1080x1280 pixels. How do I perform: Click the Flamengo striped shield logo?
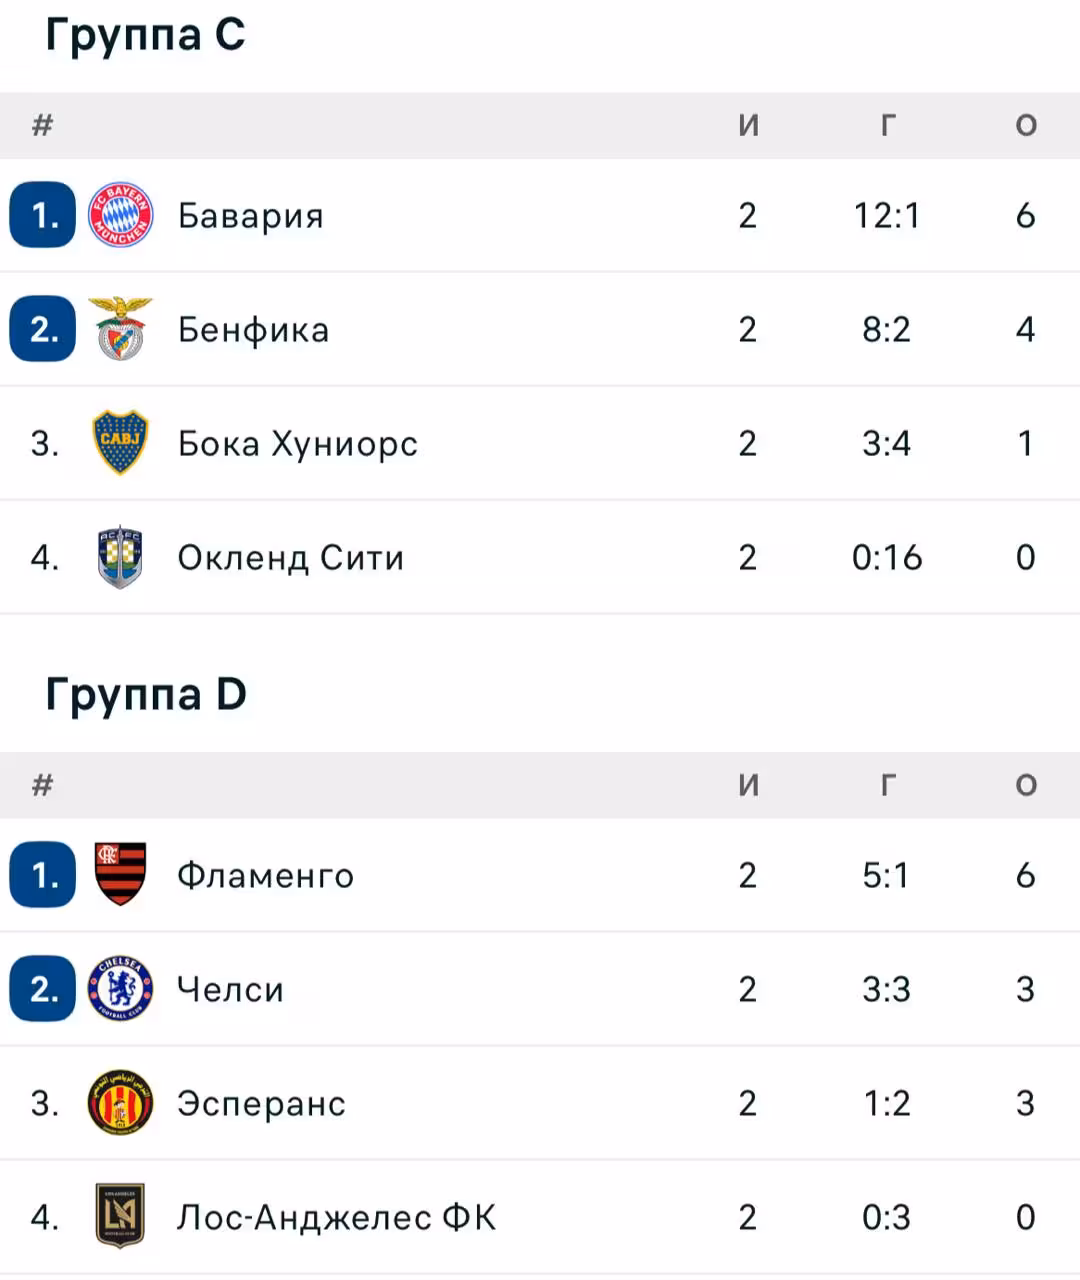tap(120, 875)
